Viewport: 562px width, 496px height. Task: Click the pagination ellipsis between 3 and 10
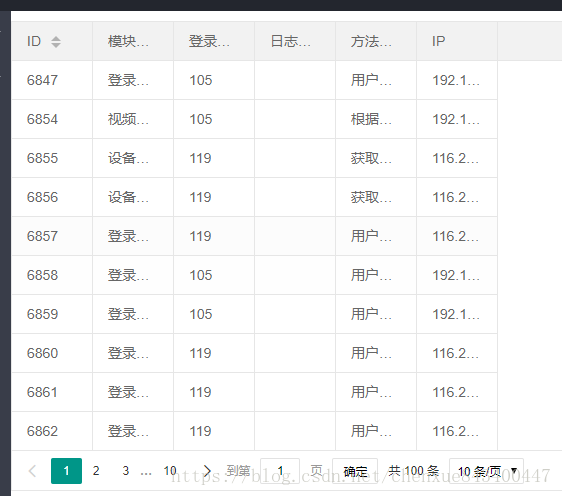click(146, 473)
